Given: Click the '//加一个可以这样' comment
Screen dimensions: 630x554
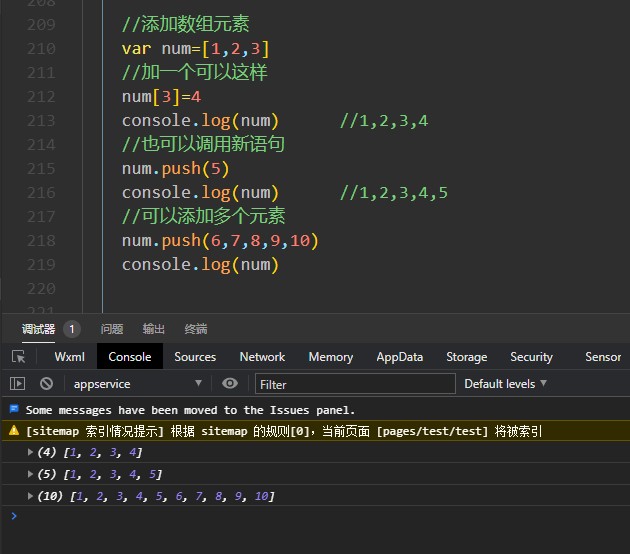Looking at the screenshot, I should 194,72.
